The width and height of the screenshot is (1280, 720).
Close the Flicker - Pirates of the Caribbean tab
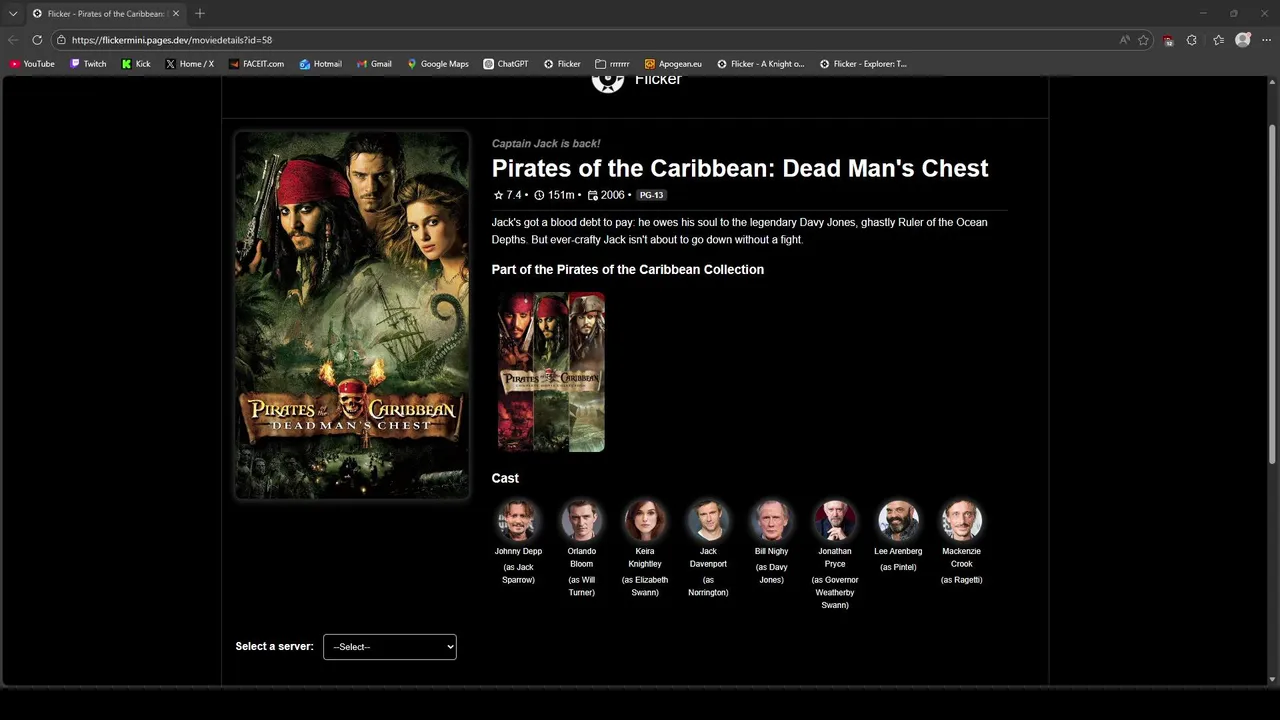pos(176,14)
